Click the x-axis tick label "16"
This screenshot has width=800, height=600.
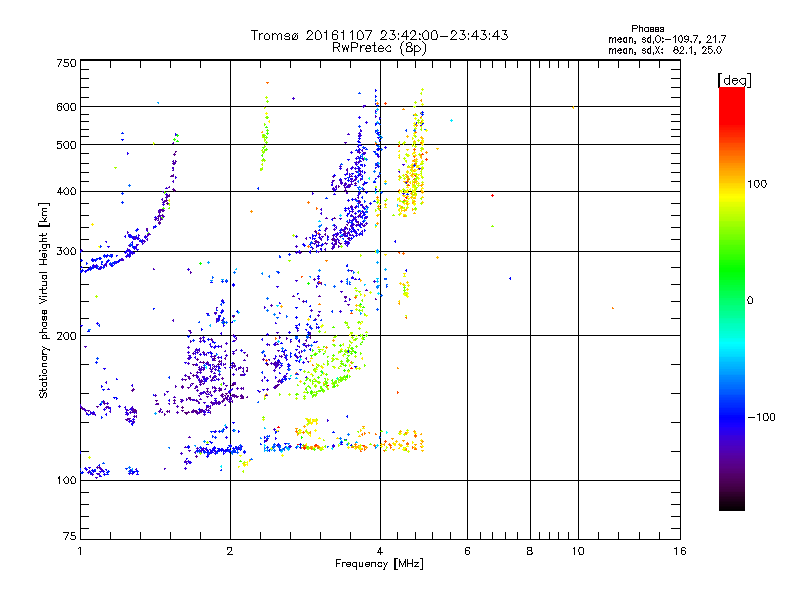[680, 551]
